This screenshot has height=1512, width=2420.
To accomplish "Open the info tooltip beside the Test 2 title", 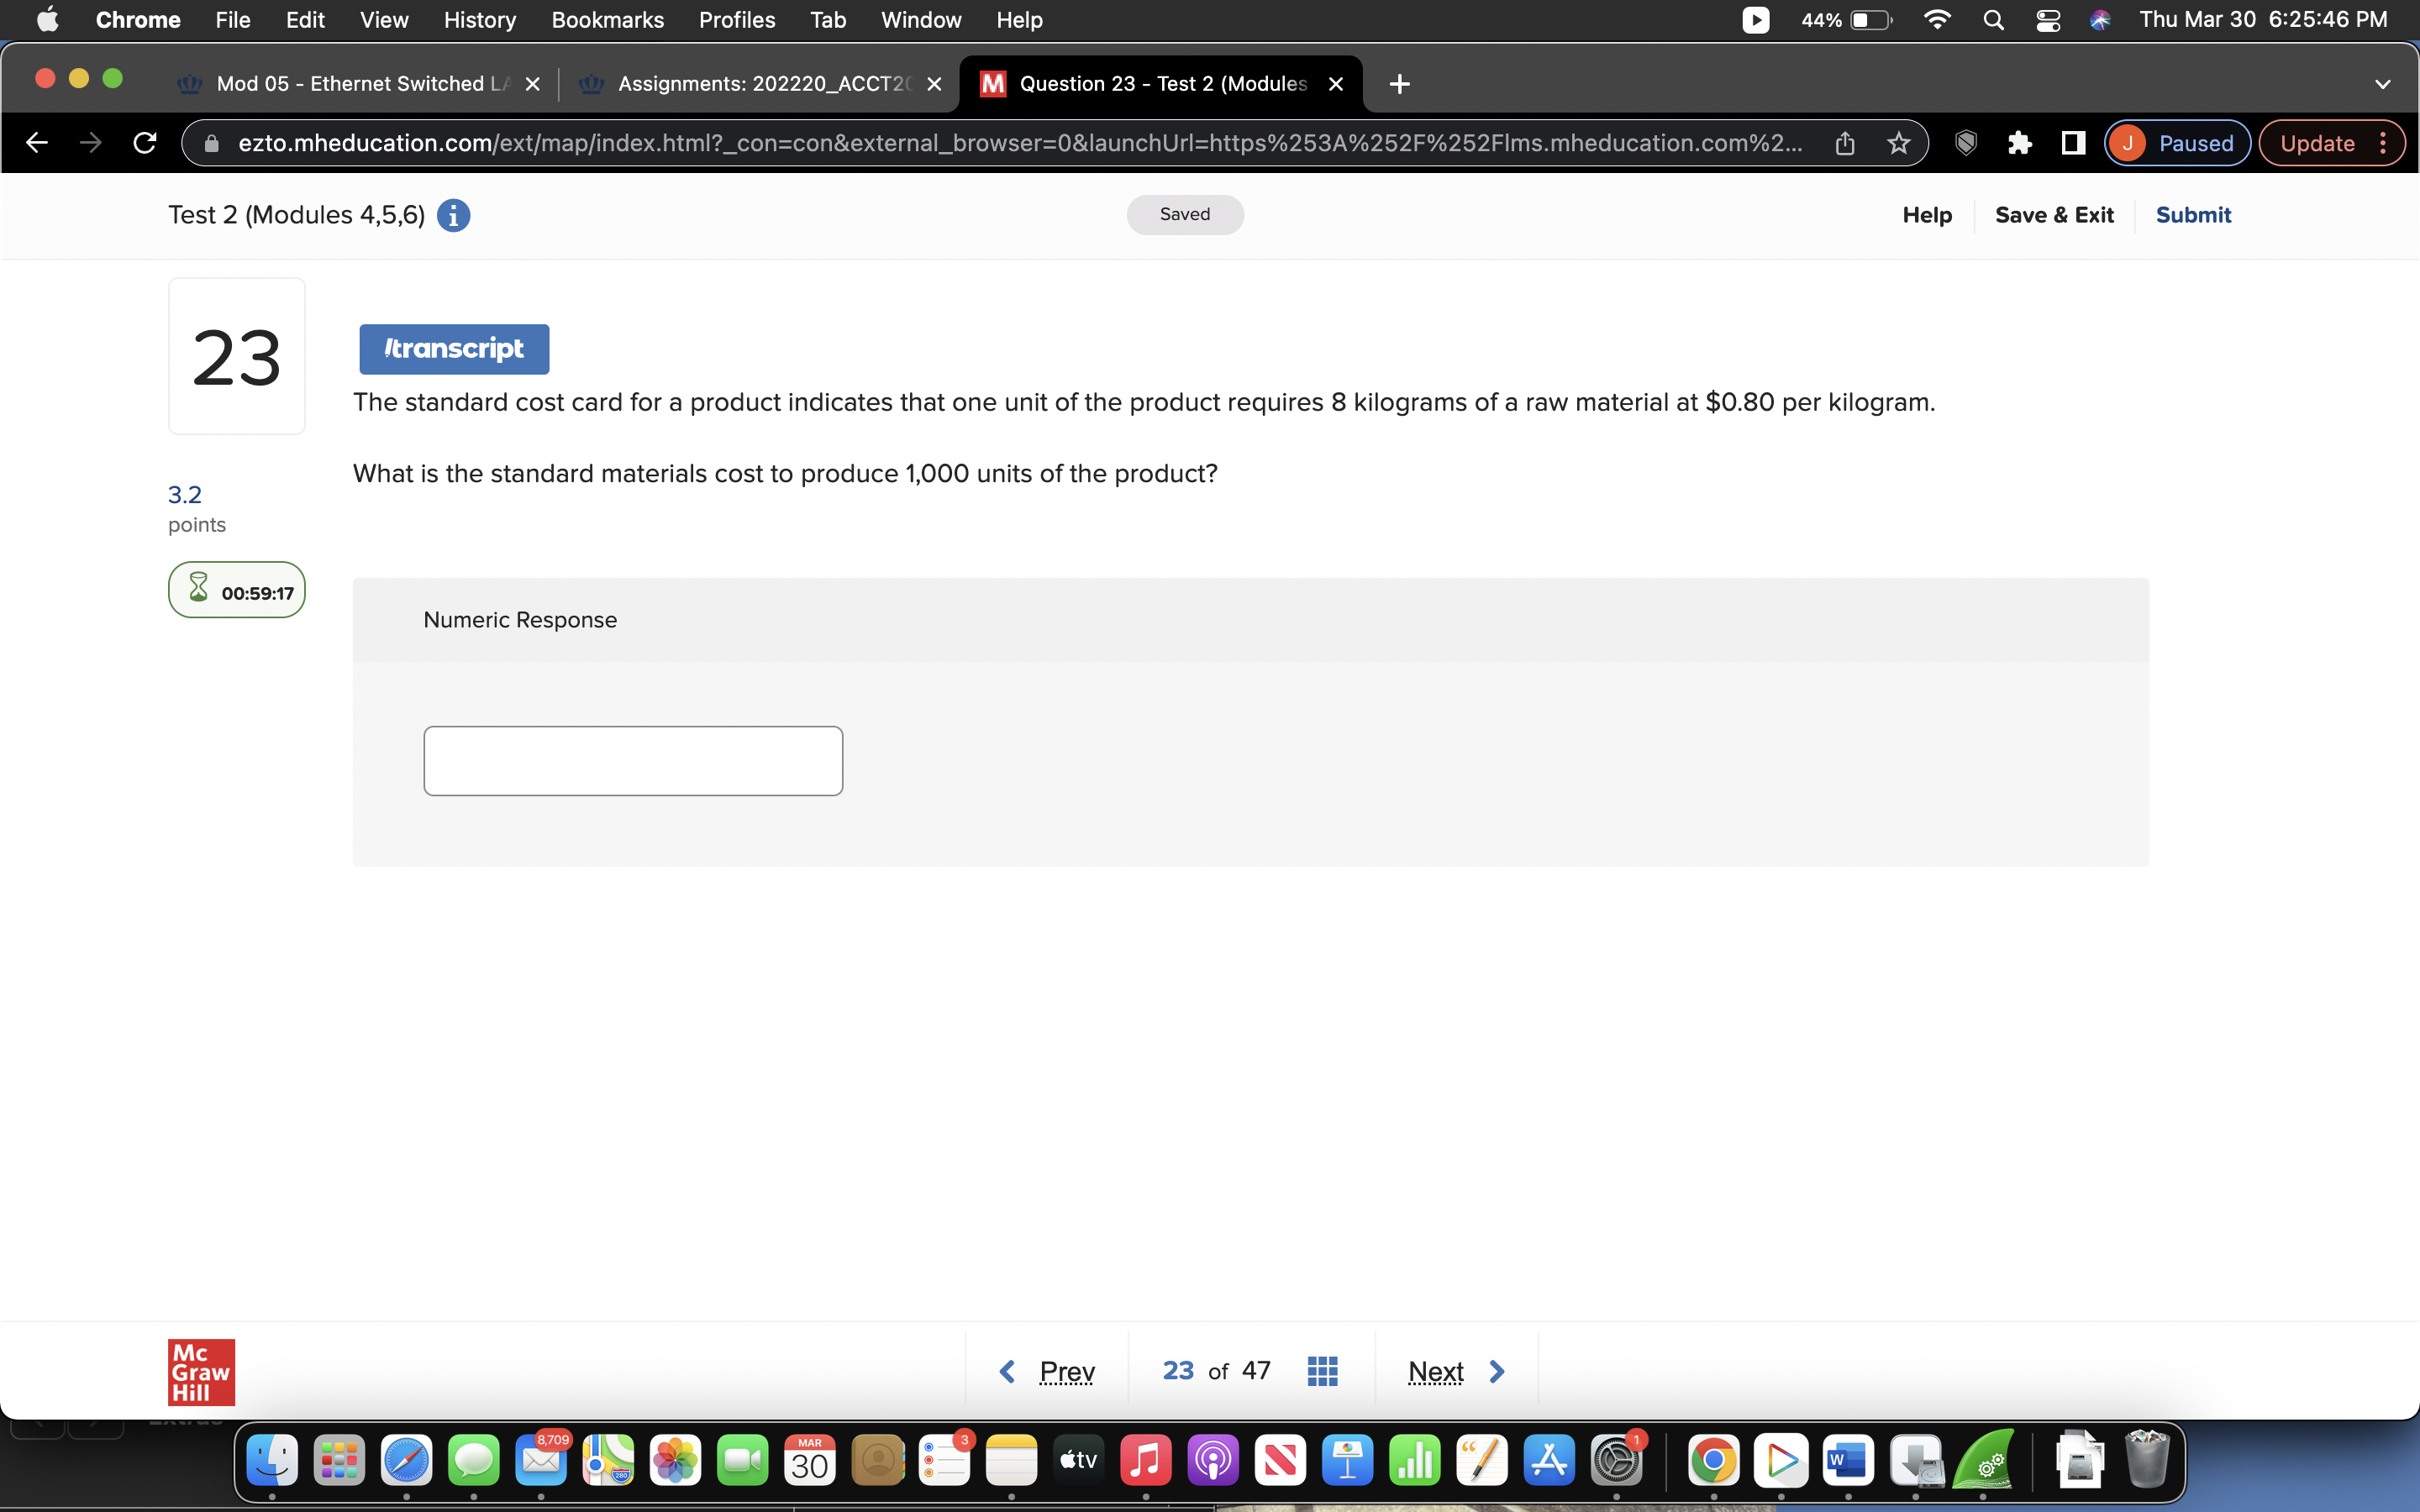I will click(x=454, y=214).
